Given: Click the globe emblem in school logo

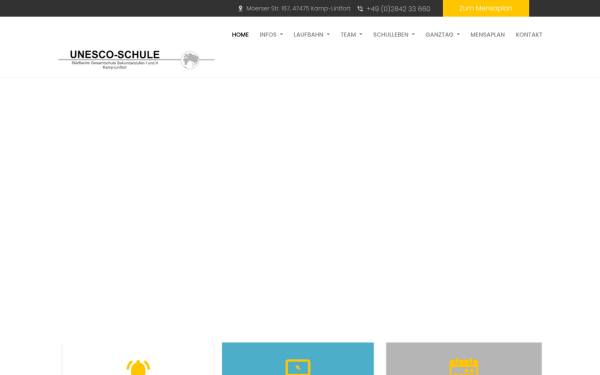Looking at the screenshot, I should (190, 60).
